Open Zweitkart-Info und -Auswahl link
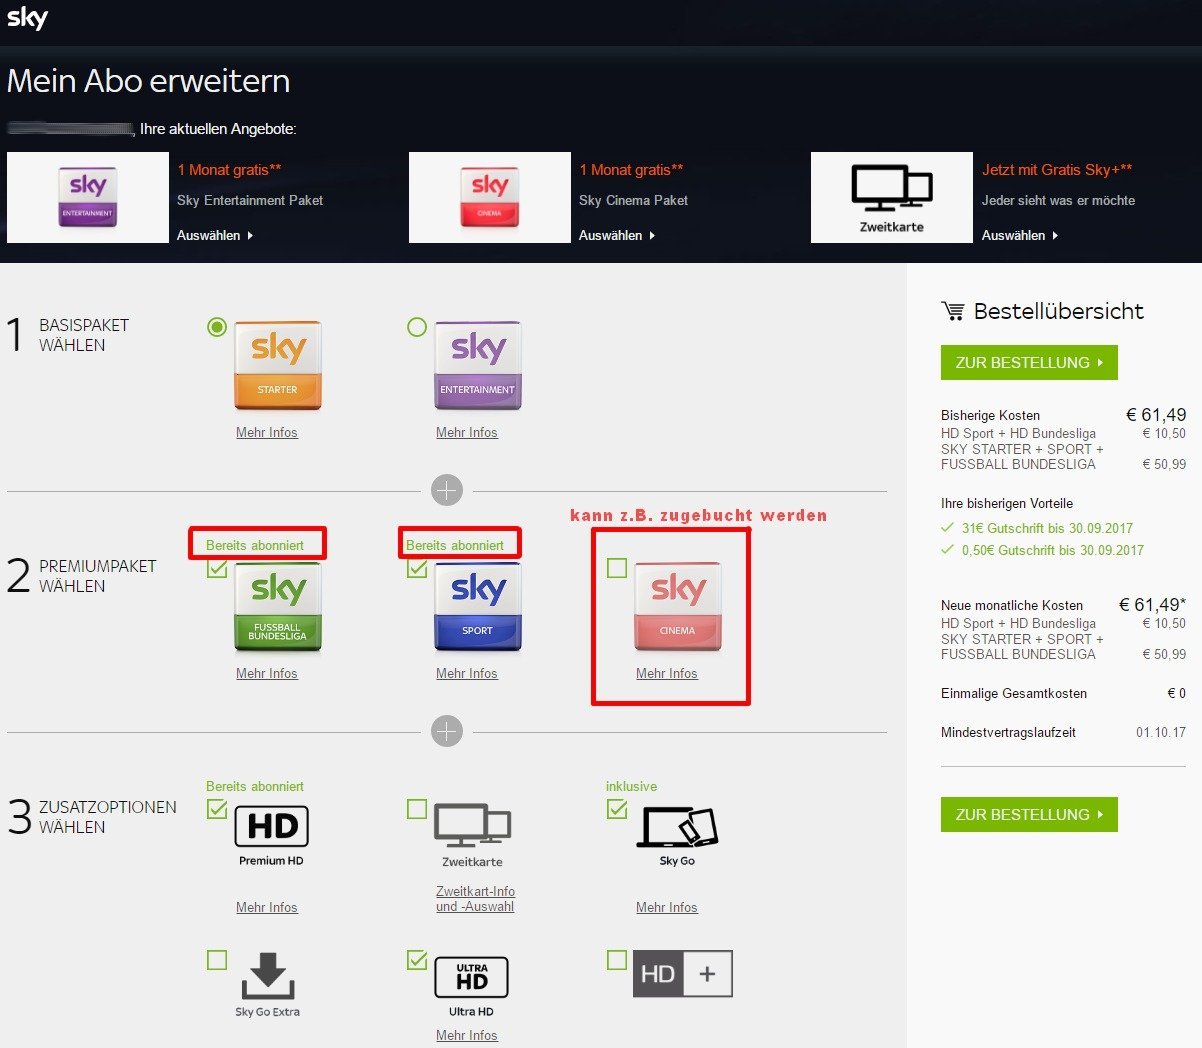1202x1048 pixels. click(x=475, y=899)
